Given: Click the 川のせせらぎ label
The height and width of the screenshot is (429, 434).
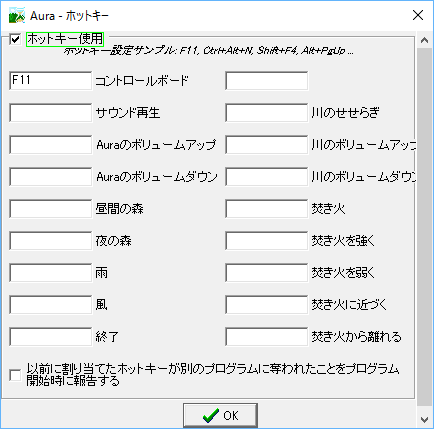Looking at the screenshot, I should [345, 113].
